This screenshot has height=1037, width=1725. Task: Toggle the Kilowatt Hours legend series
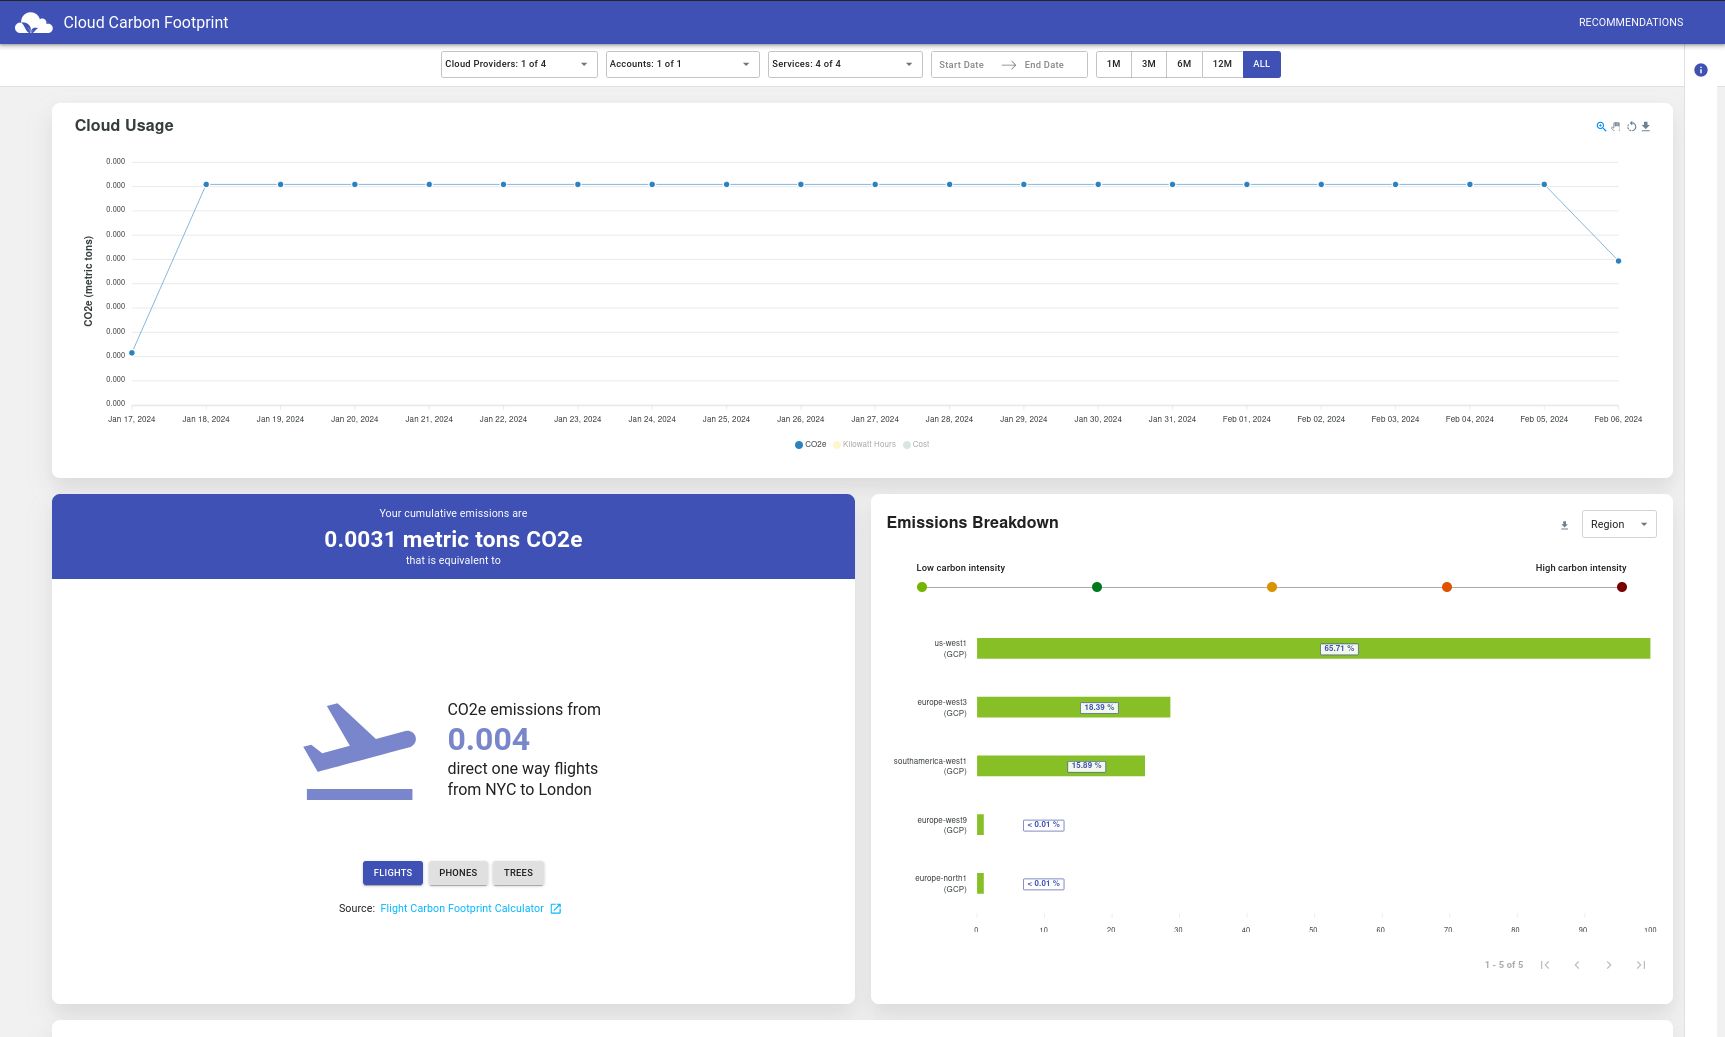pyautogui.click(x=865, y=444)
